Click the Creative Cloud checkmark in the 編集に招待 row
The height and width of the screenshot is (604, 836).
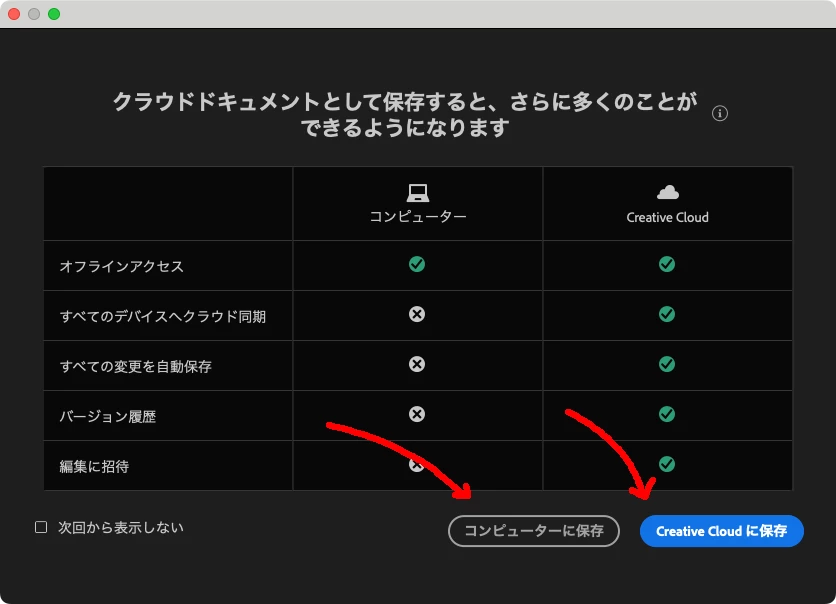[667, 464]
